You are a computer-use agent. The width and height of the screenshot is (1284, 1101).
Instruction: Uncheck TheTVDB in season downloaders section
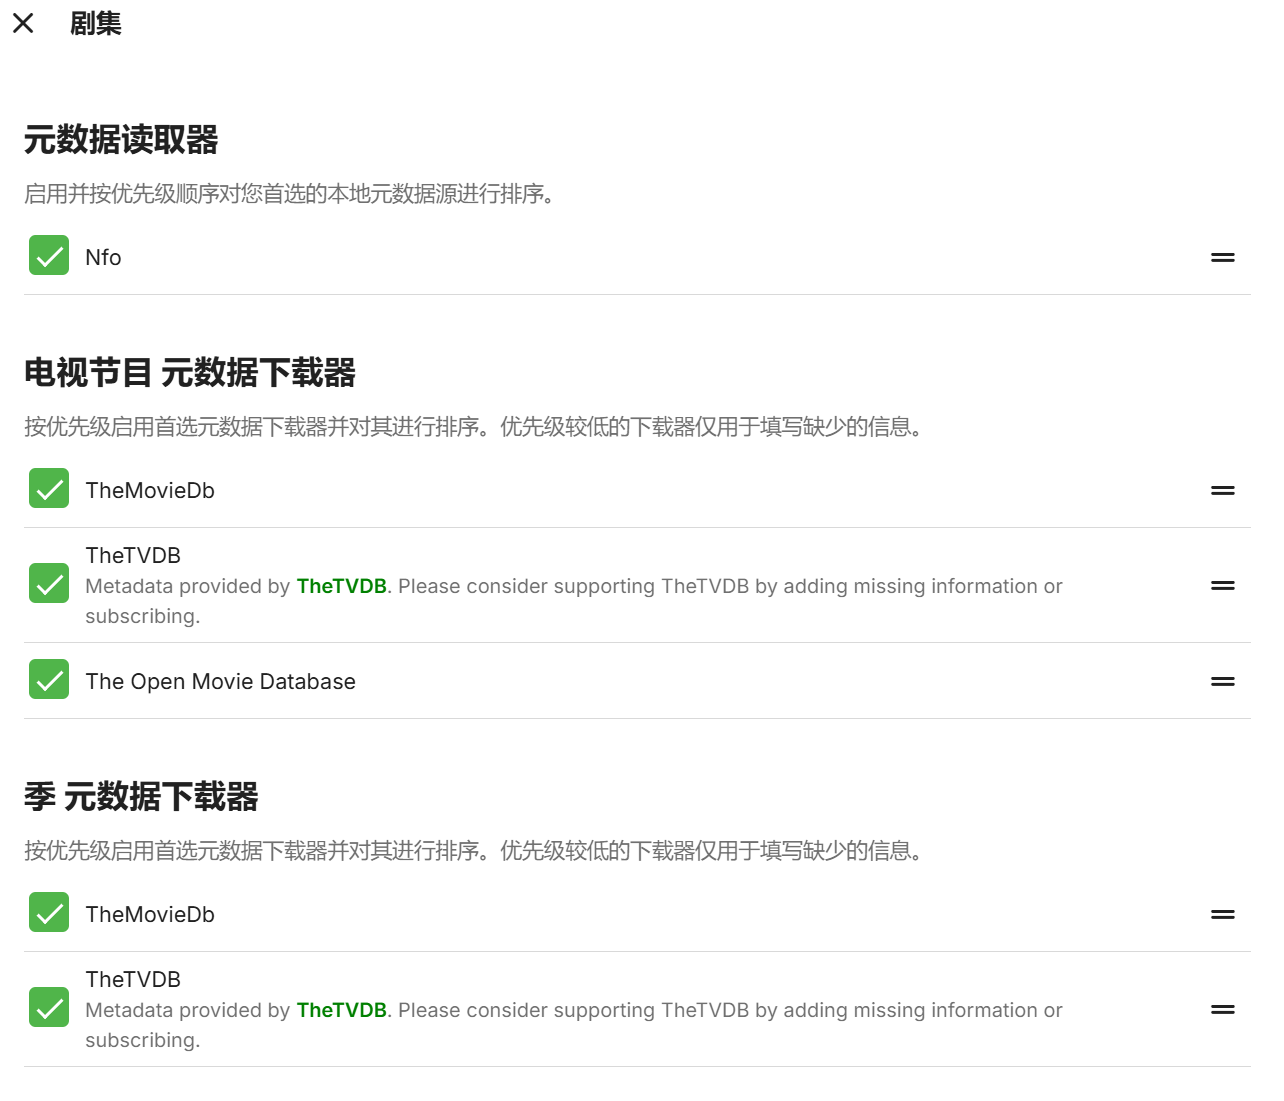[48, 1007]
